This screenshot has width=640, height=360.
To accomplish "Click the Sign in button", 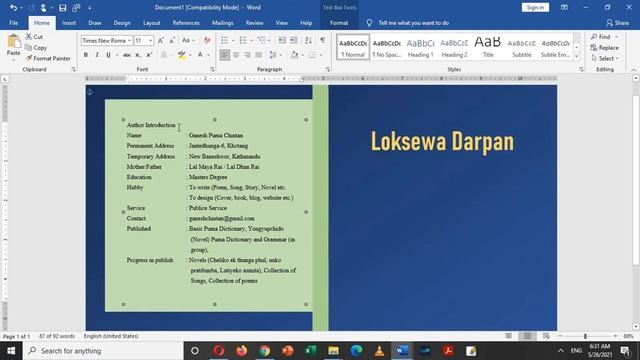I will (x=535, y=7).
